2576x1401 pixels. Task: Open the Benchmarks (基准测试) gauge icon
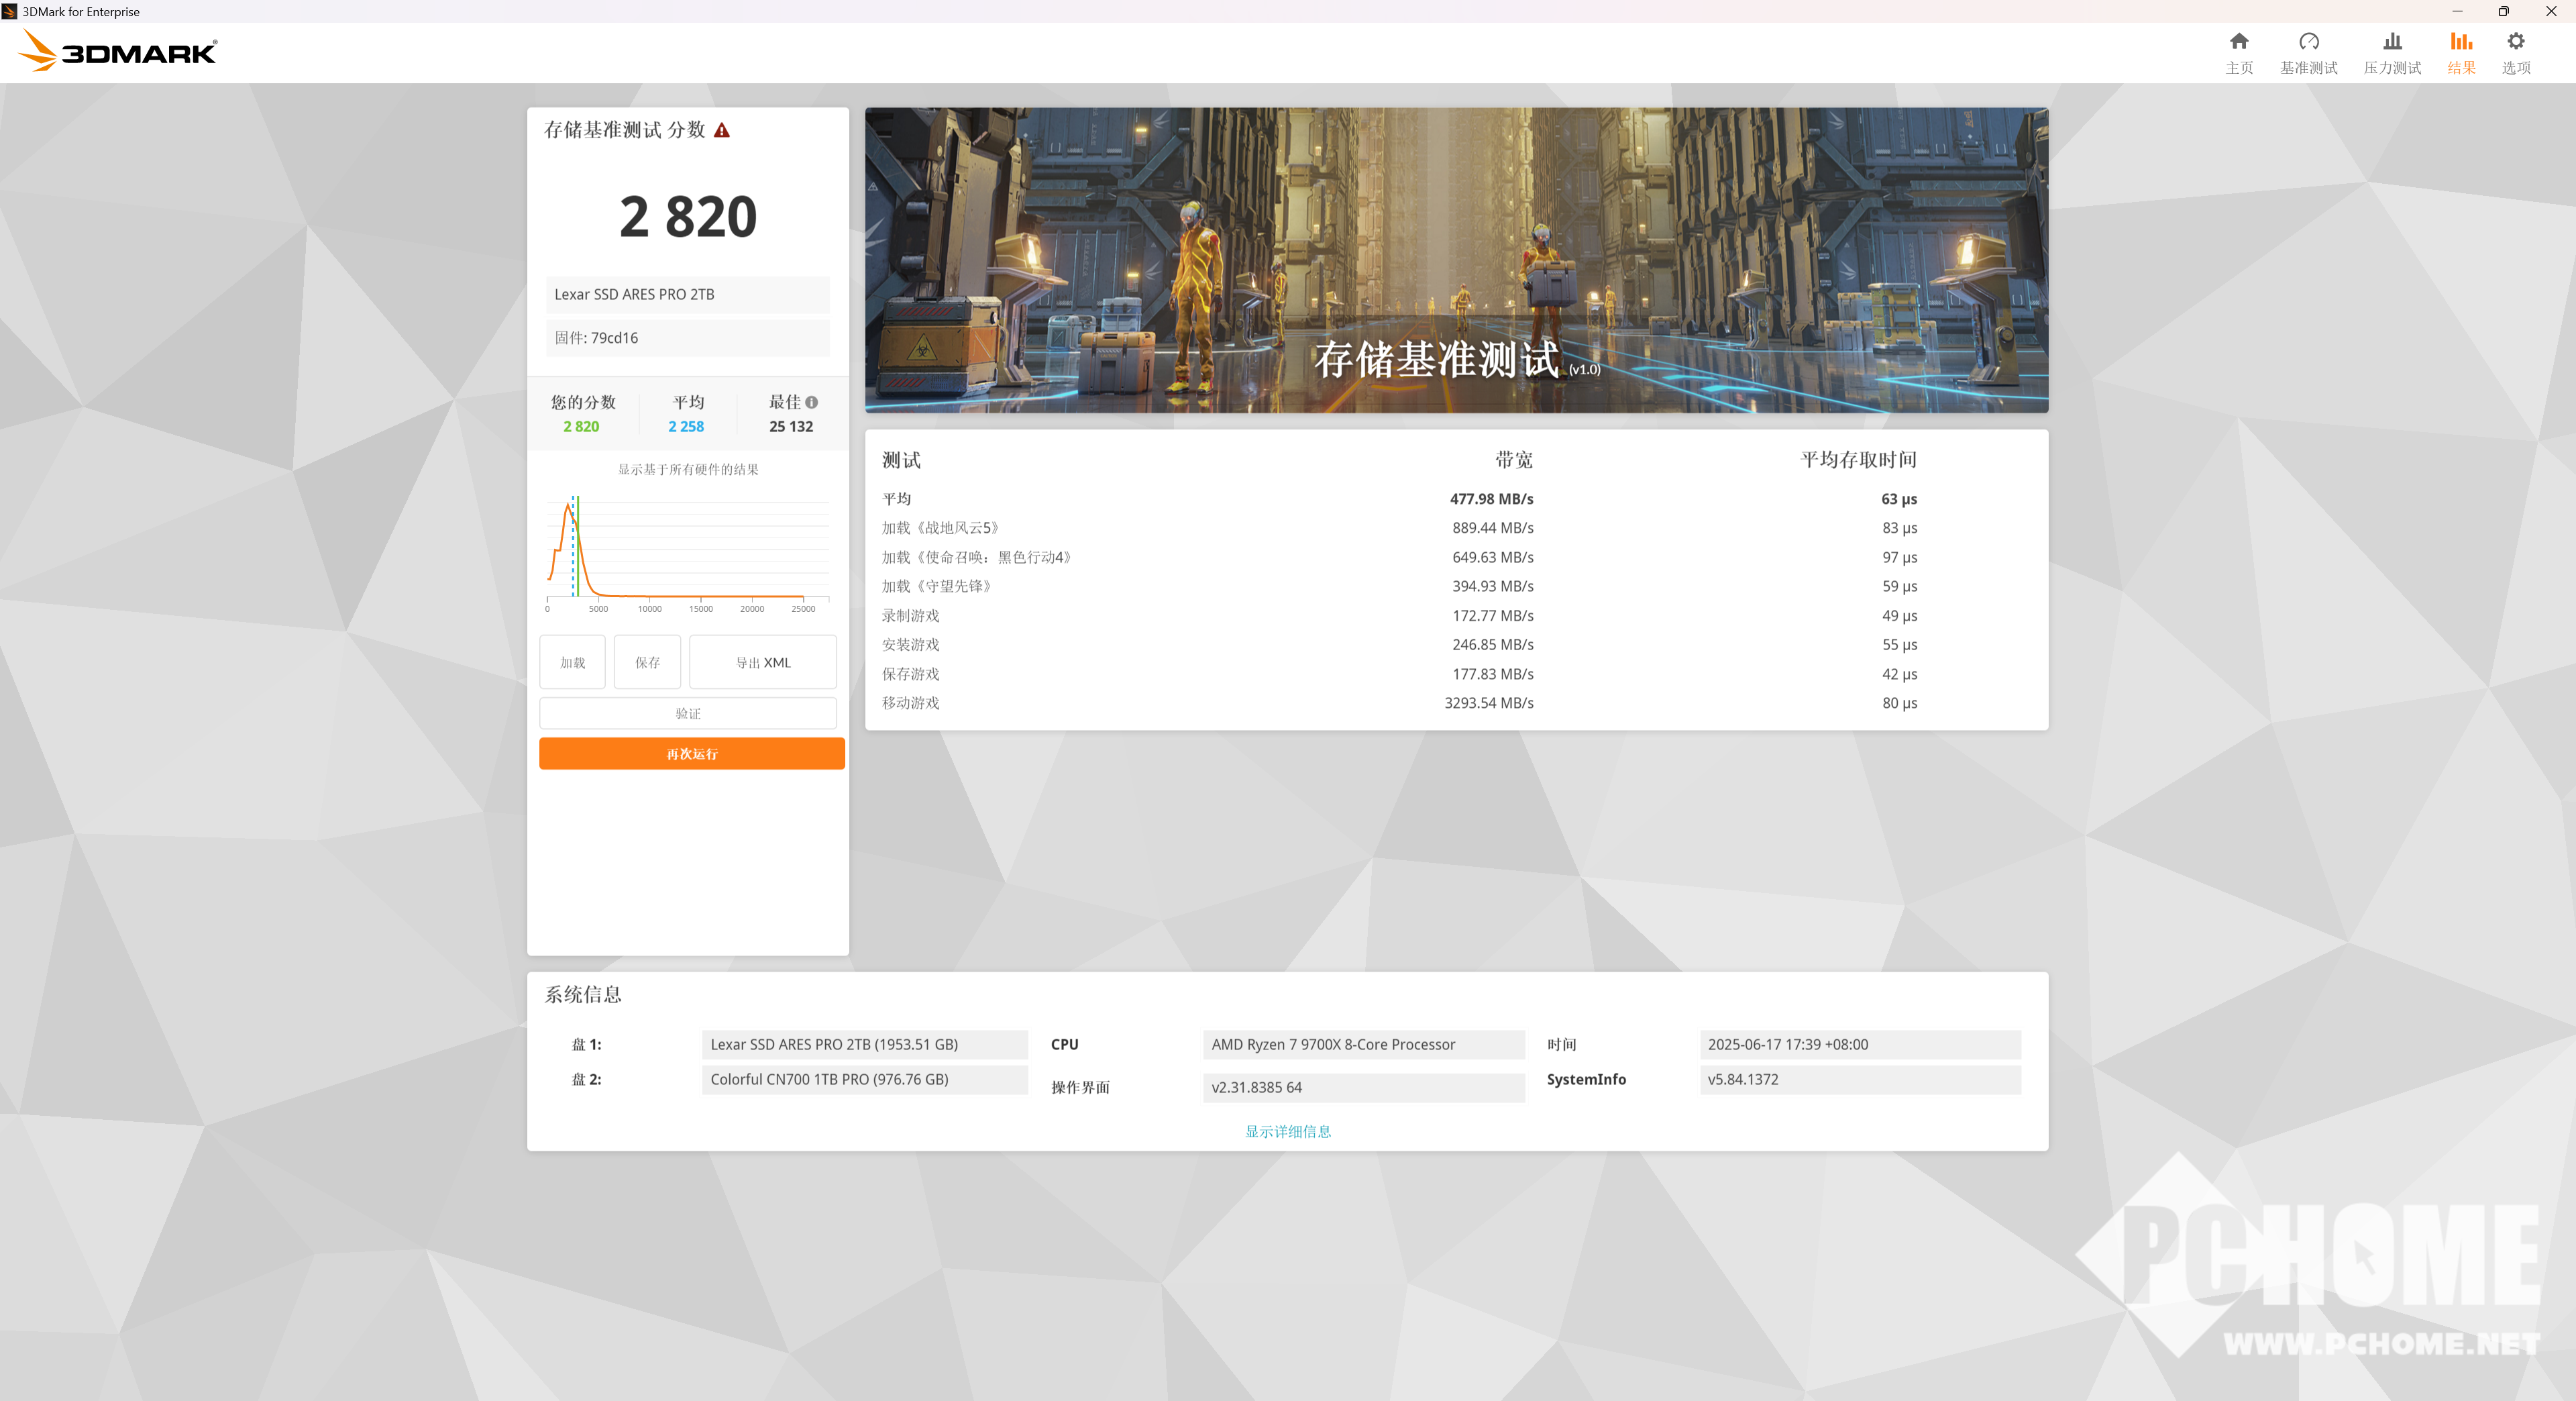point(2308,41)
